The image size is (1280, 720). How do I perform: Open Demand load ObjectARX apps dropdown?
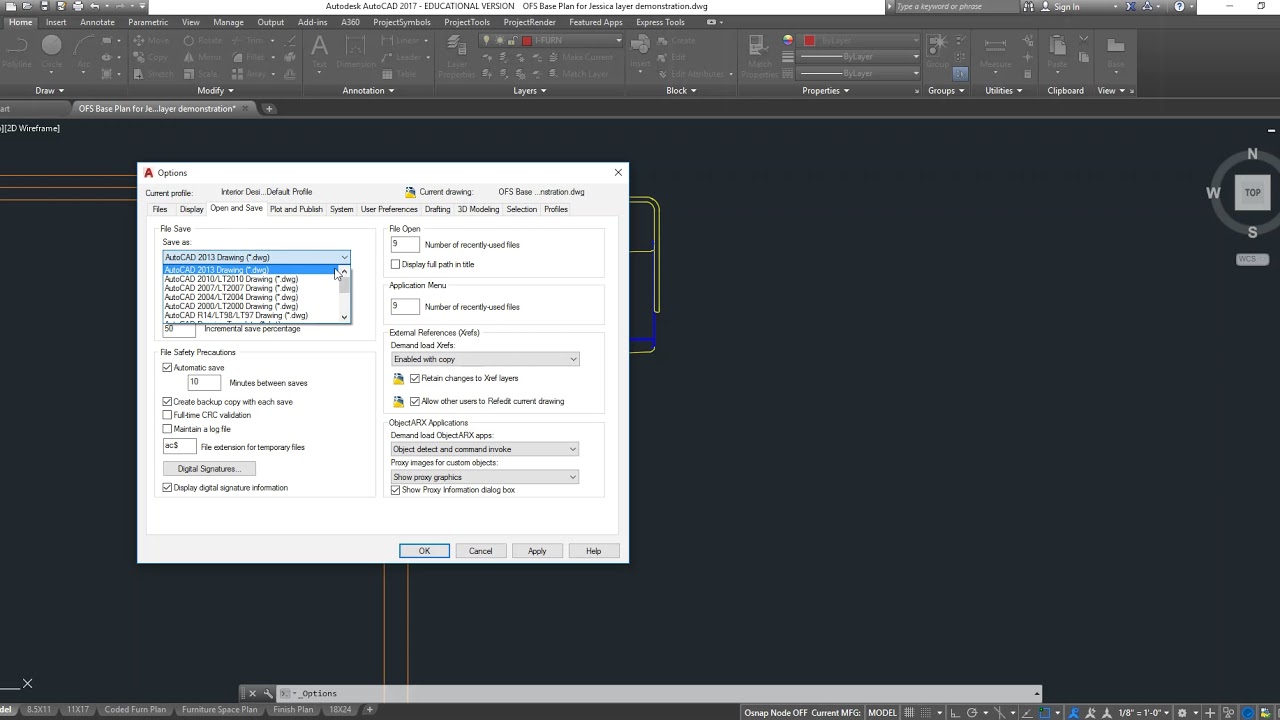(x=485, y=449)
